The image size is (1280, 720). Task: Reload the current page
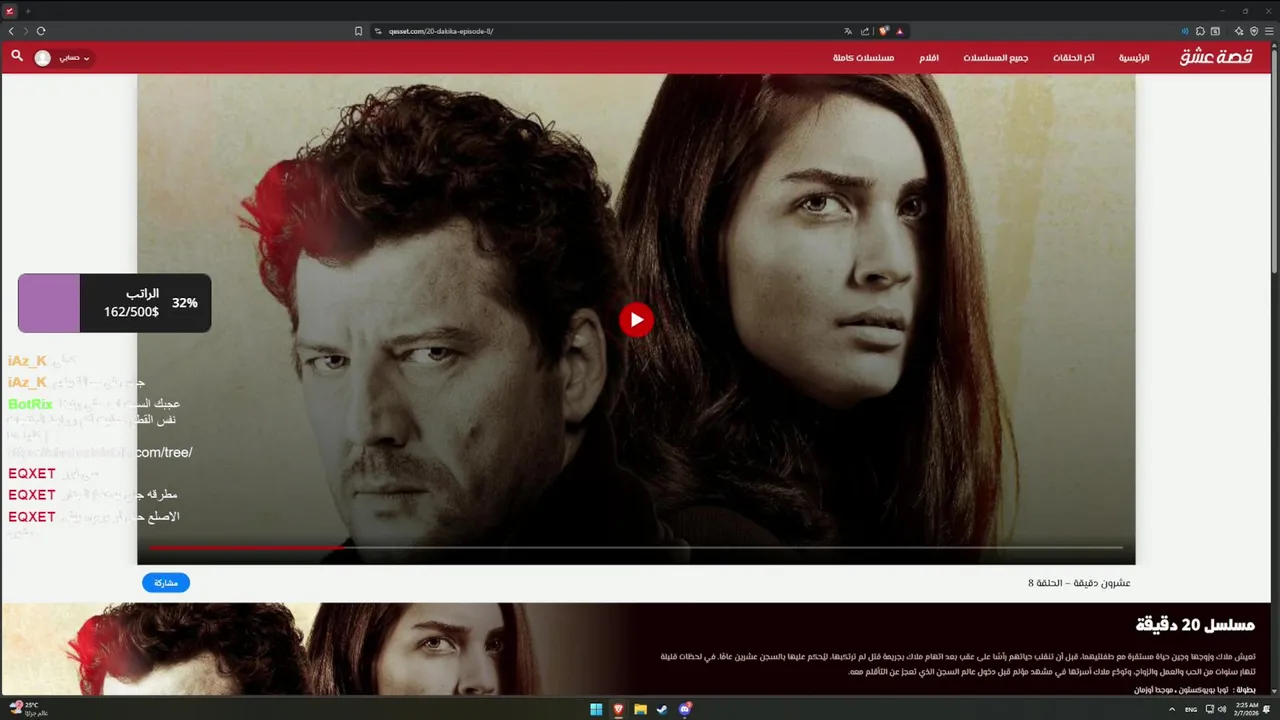tap(41, 31)
